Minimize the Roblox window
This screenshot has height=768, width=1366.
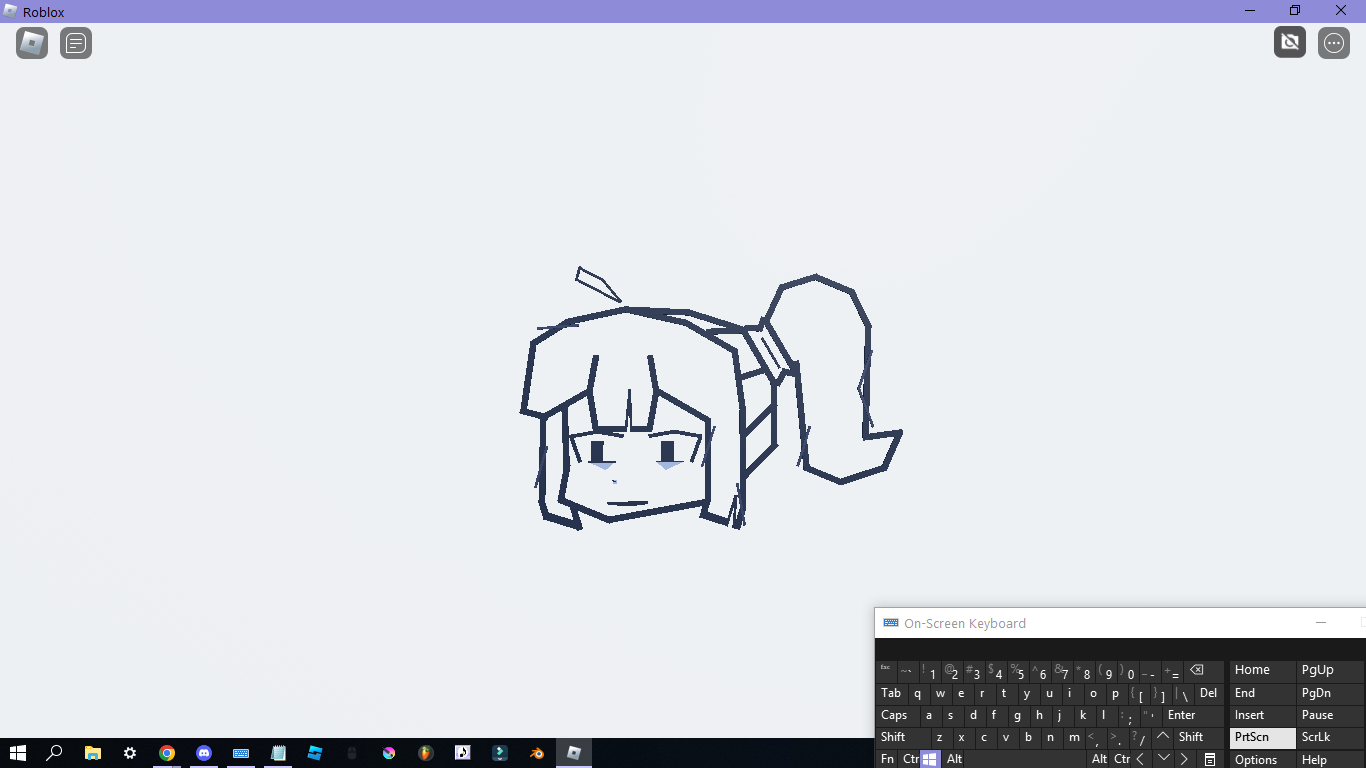coord(1250,10)
